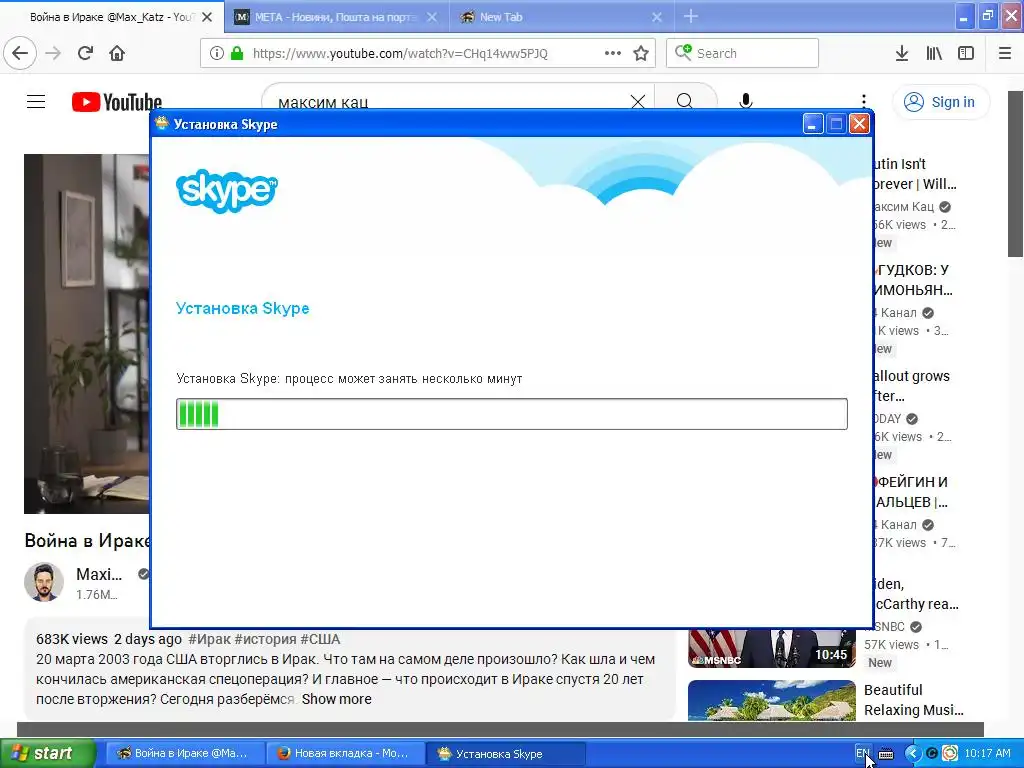Open YouTube guide hamburger menu
1024x768 pixels.
(36, 101)
